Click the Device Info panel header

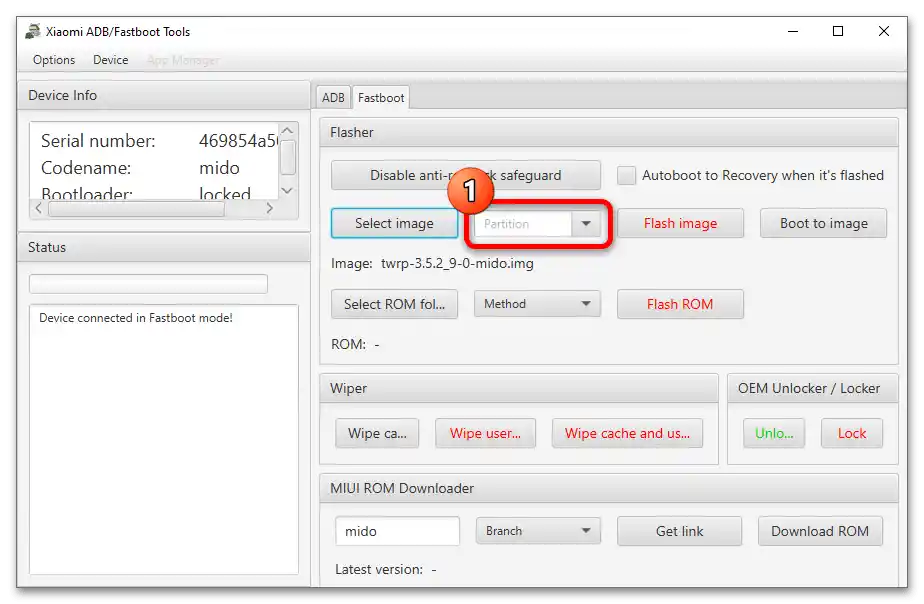(x=164, y=95)
